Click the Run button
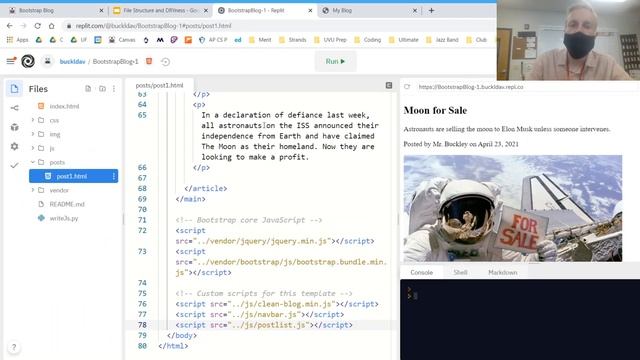 tap(336, 61)
